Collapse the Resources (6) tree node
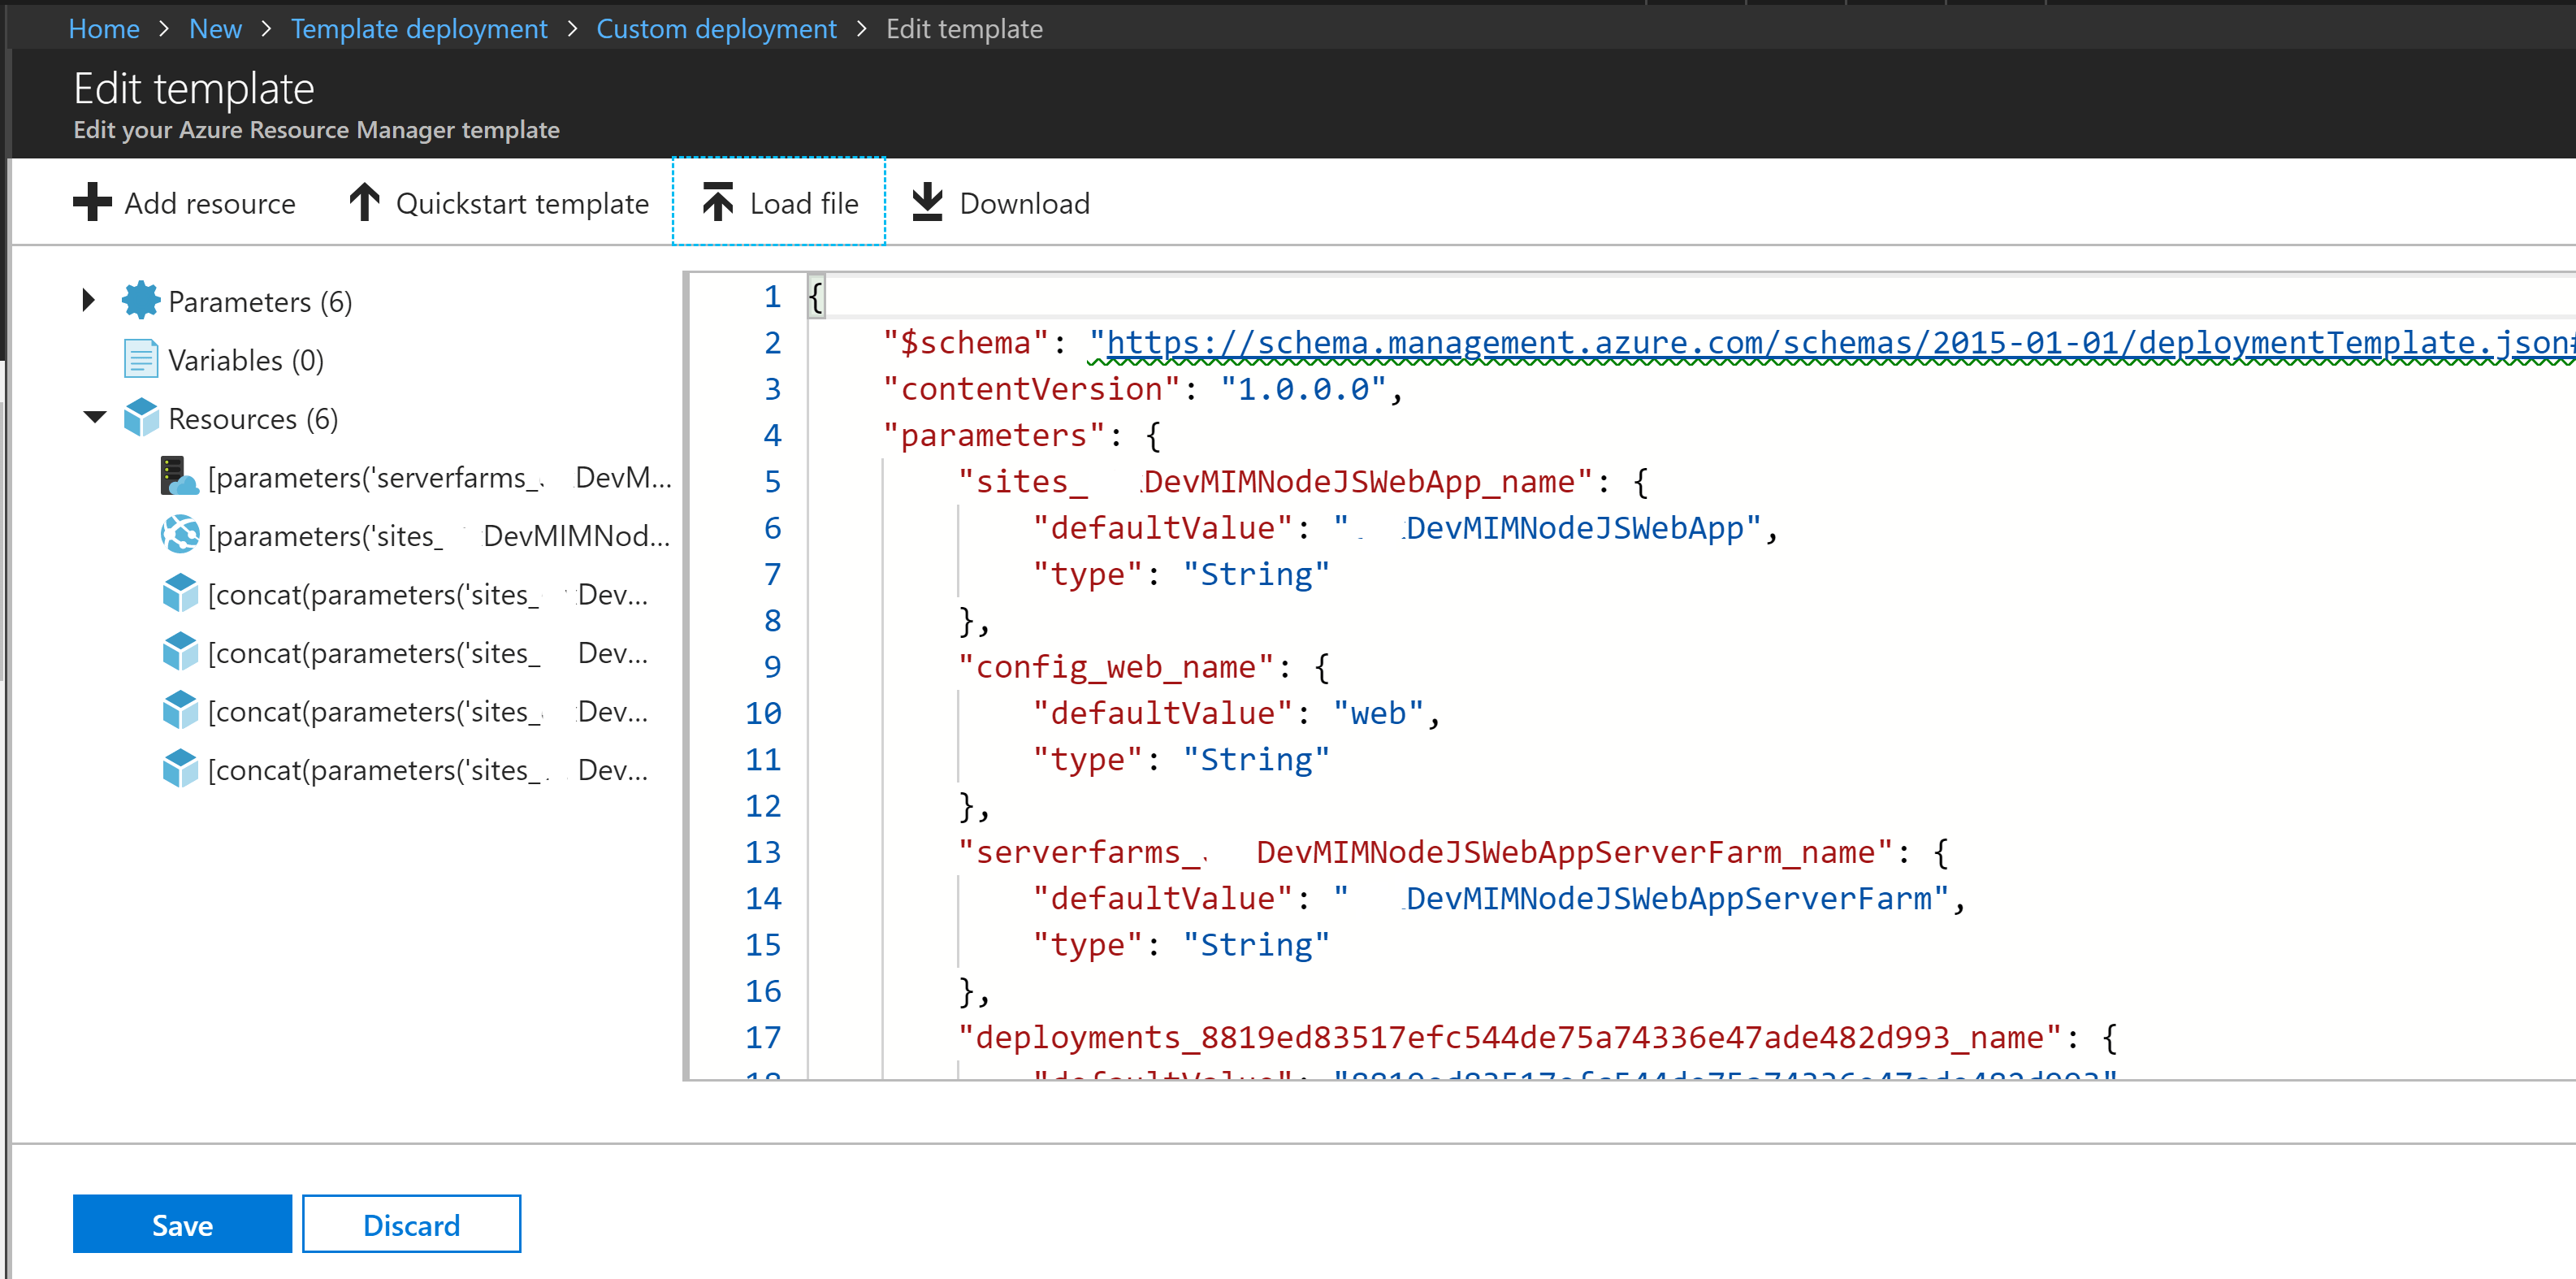The width and height of the screenshot is (2576, 1279). click(94, 417)
